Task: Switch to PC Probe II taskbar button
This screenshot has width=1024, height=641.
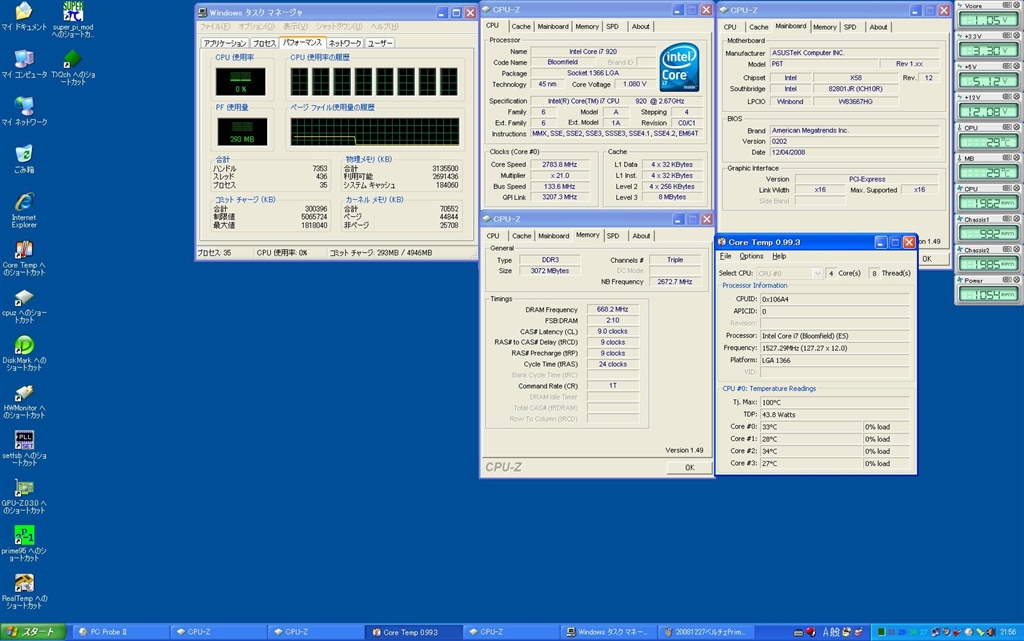Action: click(120, 632)
